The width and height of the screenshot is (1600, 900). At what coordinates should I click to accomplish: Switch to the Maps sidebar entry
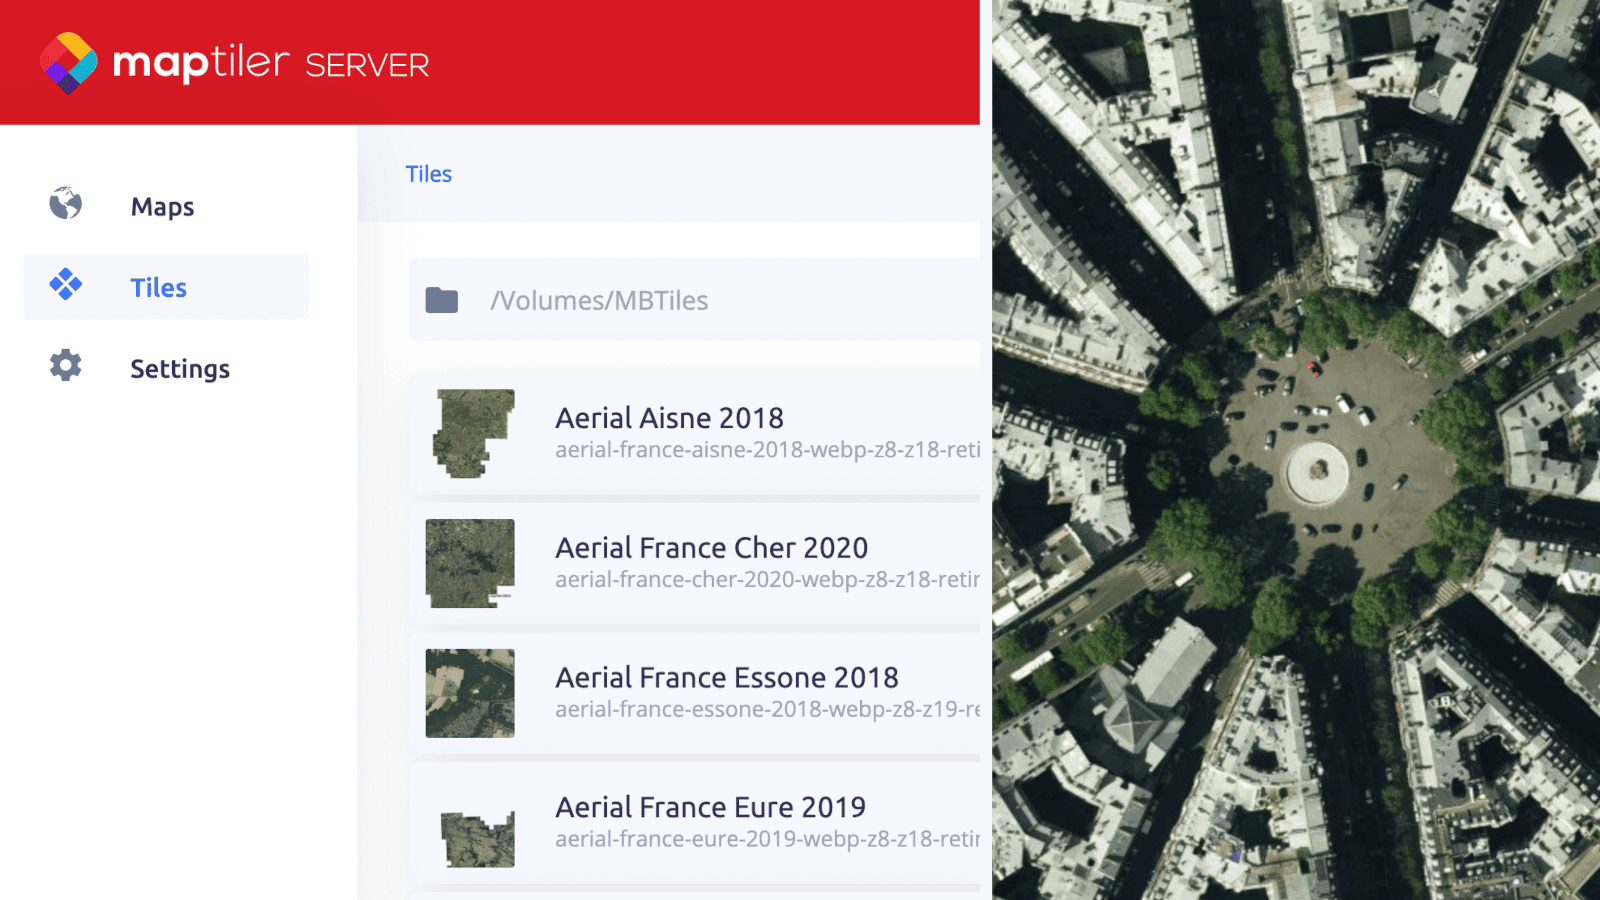pos(162,206)
